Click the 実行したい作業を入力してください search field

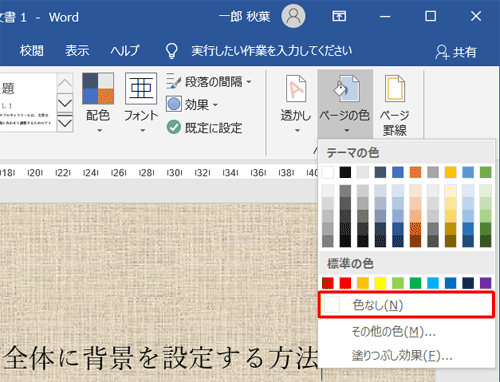[272, 51]
